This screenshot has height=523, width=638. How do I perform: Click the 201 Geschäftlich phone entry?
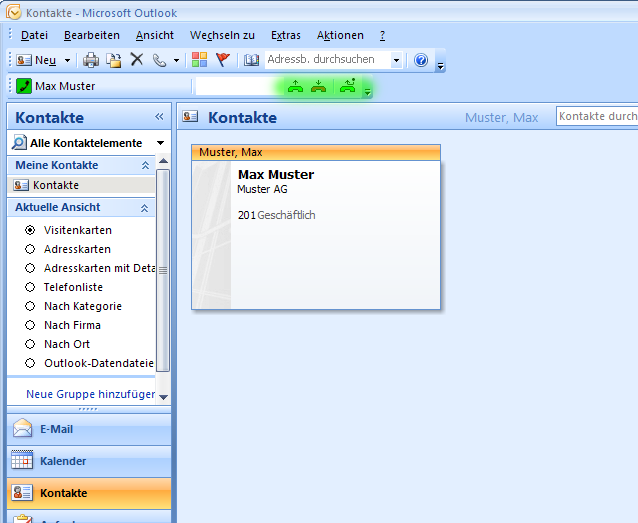coord(276,215)
